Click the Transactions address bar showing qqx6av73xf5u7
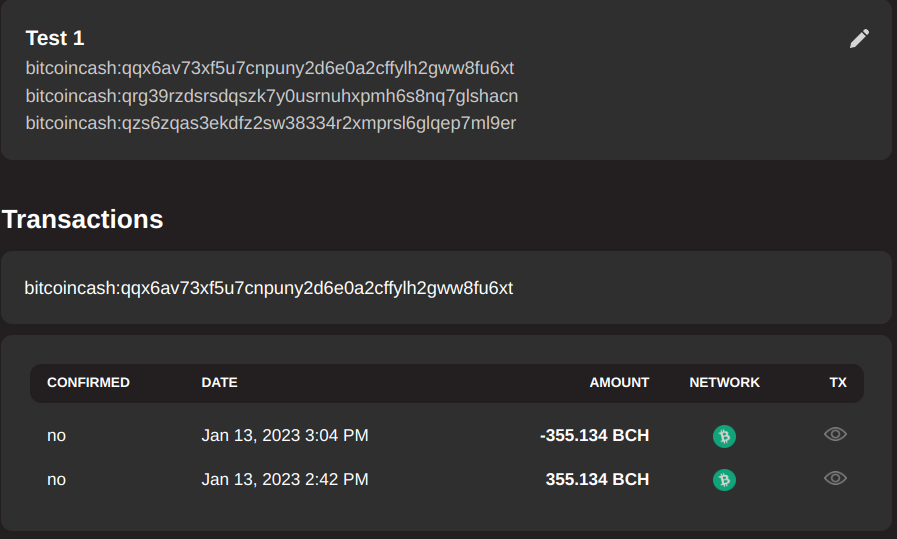Viewport: 897px width, 539px height. point(446,287)
